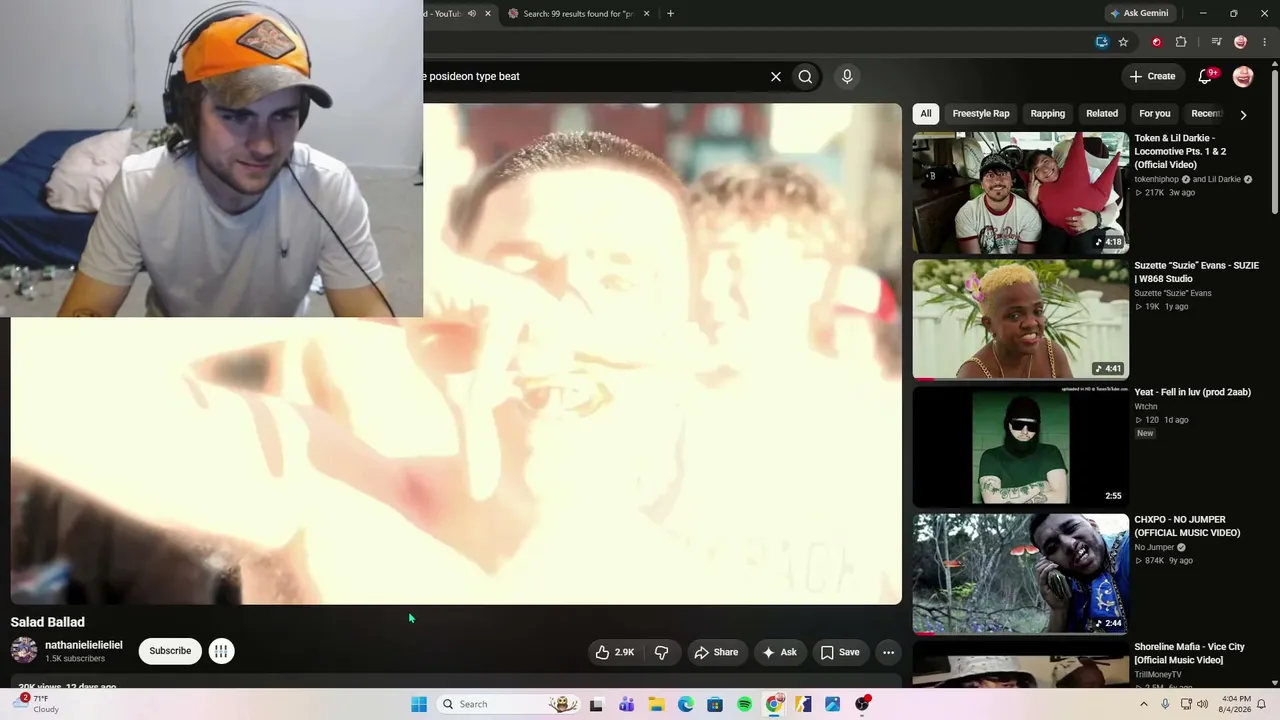Click the equalizer icon next to Subscribe
This screenshot has height=720, width=1280.
point(221,651)
